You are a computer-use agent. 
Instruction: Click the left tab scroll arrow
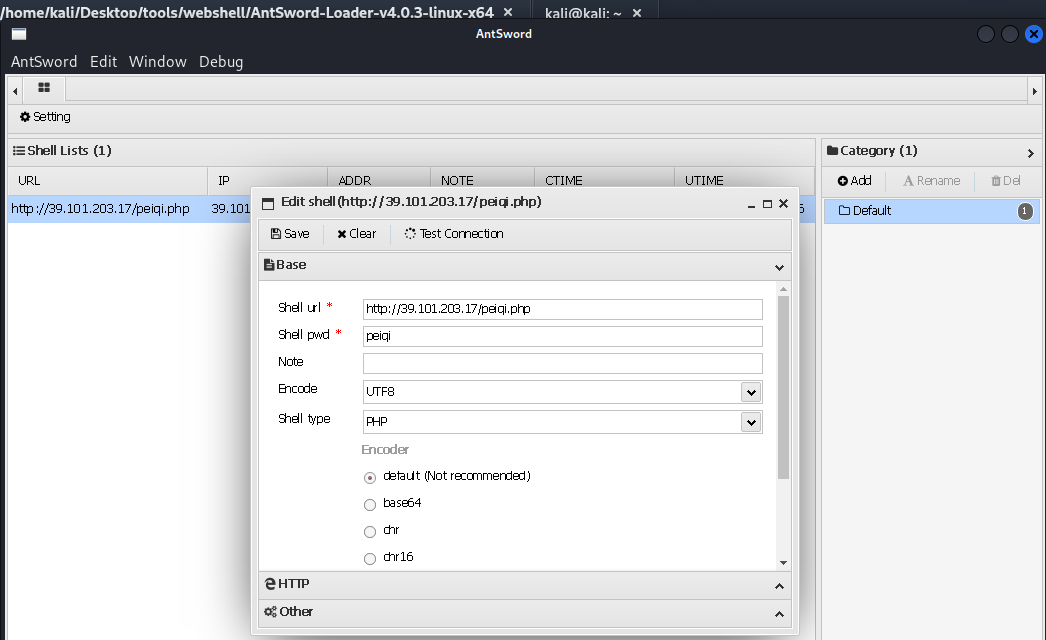(15, 91)
